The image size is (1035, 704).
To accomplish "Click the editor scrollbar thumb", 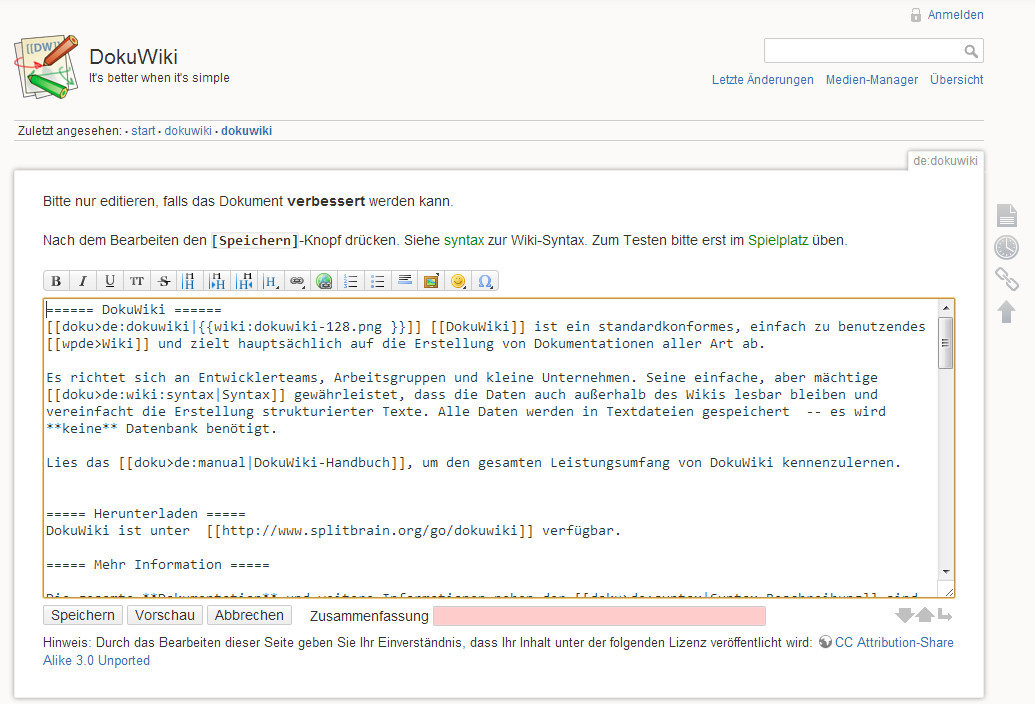I will click(946, 342).
